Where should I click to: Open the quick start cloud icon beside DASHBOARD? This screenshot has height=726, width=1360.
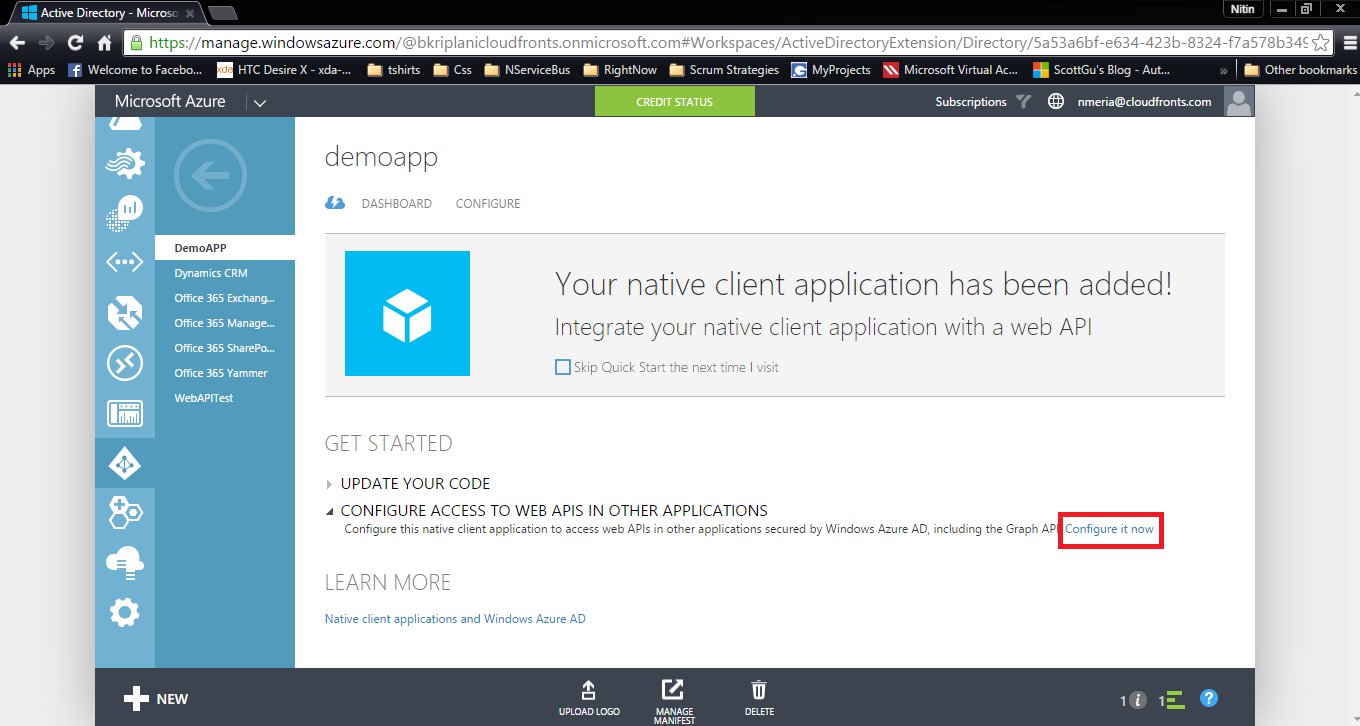tap(335, 203)
